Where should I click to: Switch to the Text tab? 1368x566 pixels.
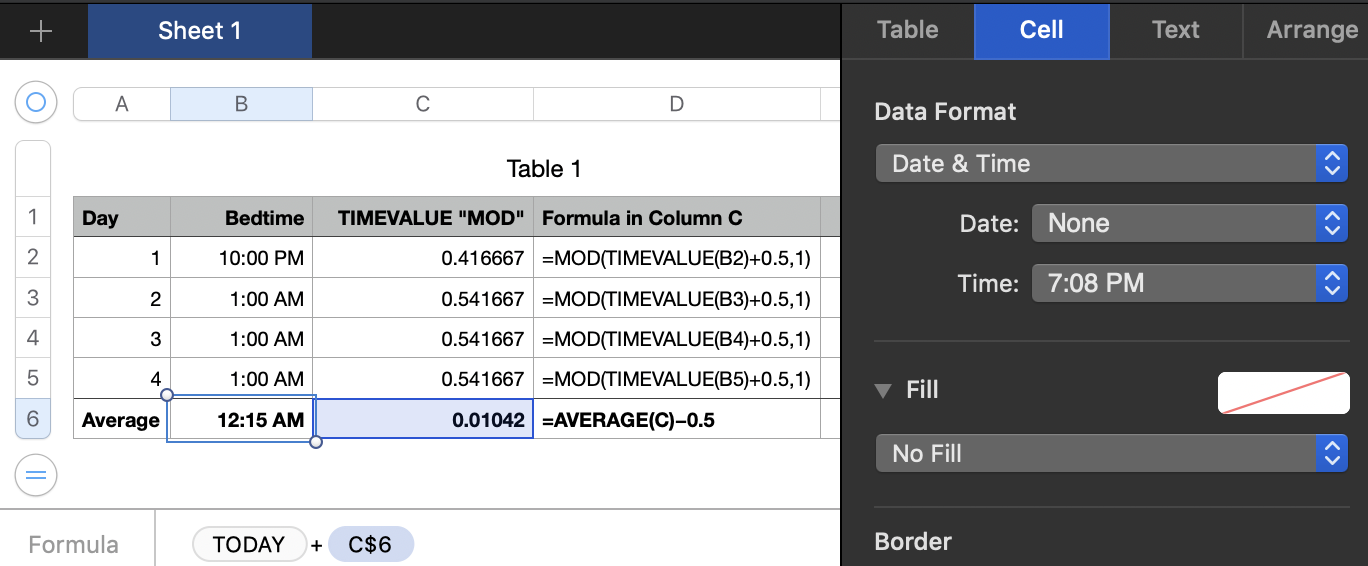click(x=1175, y=30)
